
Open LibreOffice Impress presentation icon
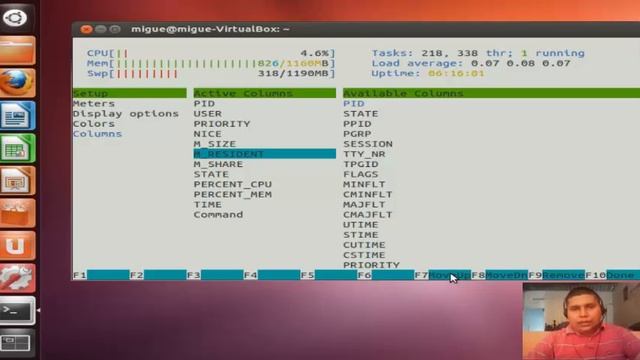click(x=17, y=180)
